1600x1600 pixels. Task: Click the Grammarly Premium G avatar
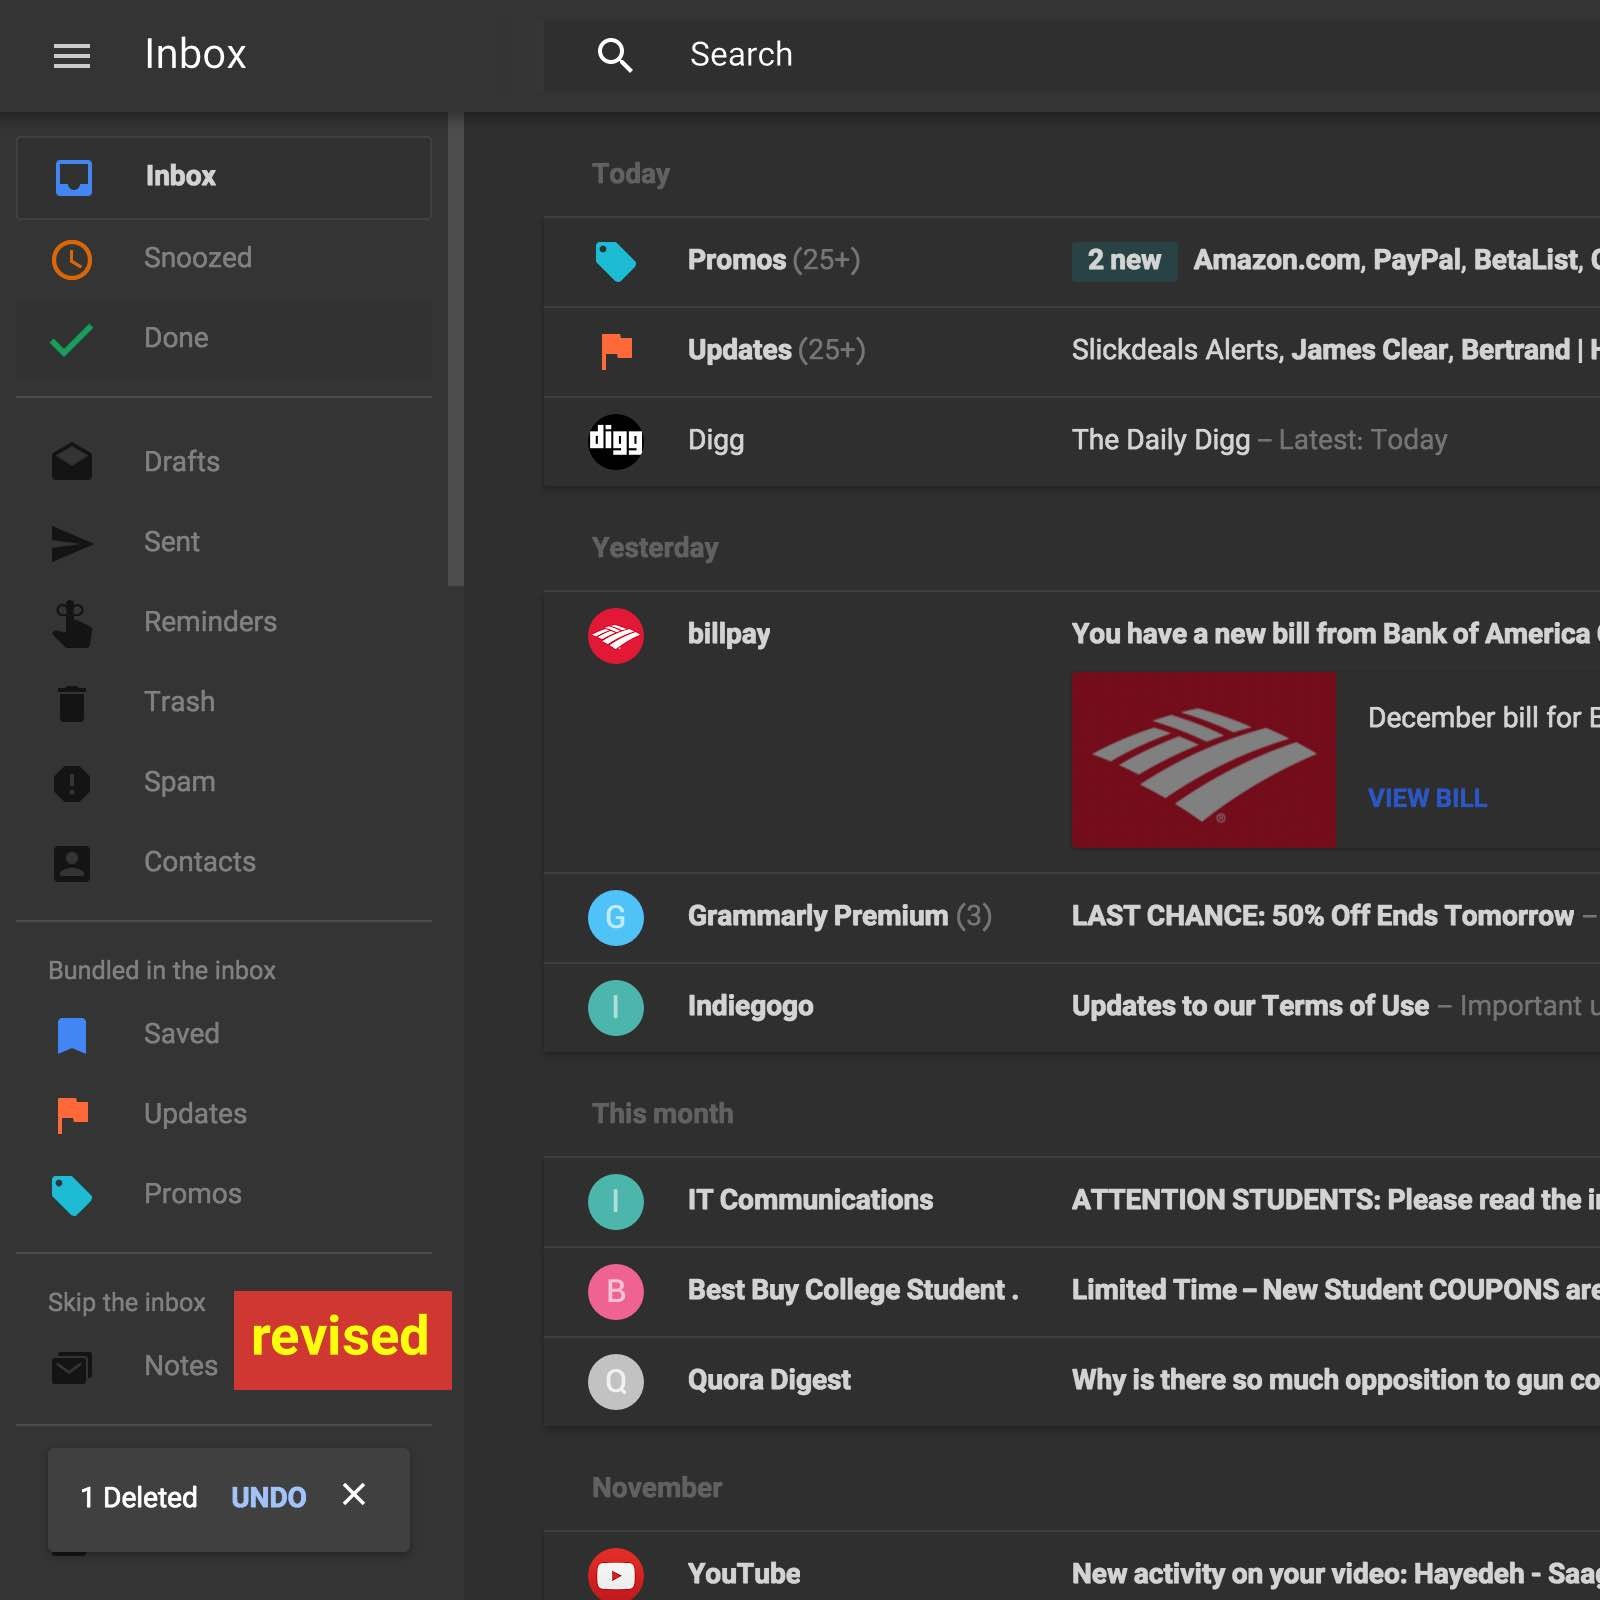pyautogui.click(x=616, y=917)
